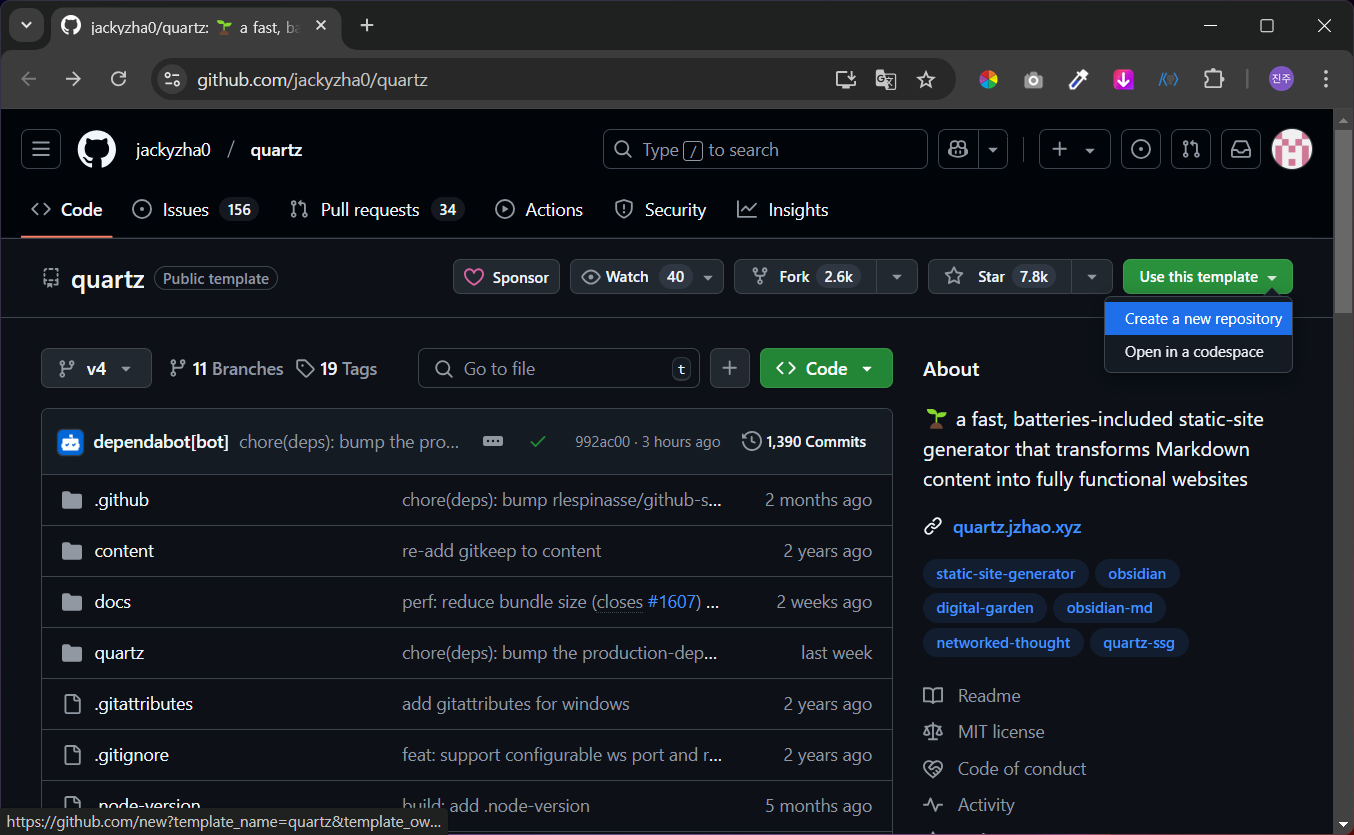Open your notifications inbox
The height and width of the screenshot is (835, 1354).
[1240, 149]
